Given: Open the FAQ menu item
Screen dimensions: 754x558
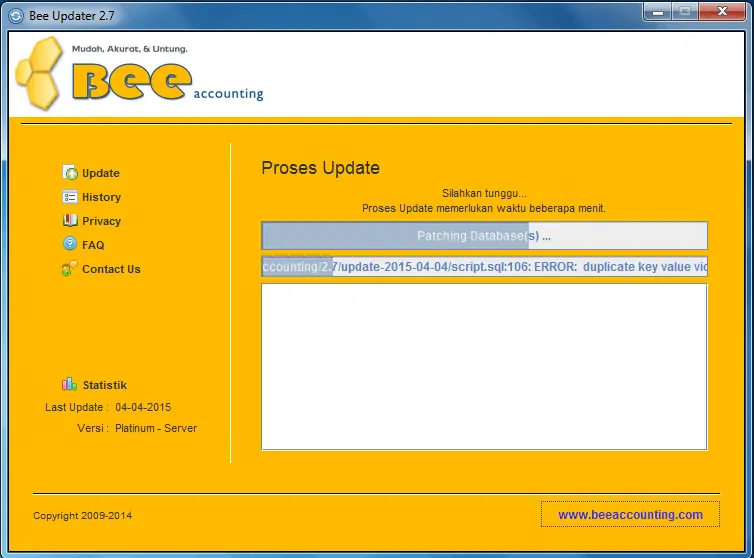Looking at the screenshot, I should [93, 245].
